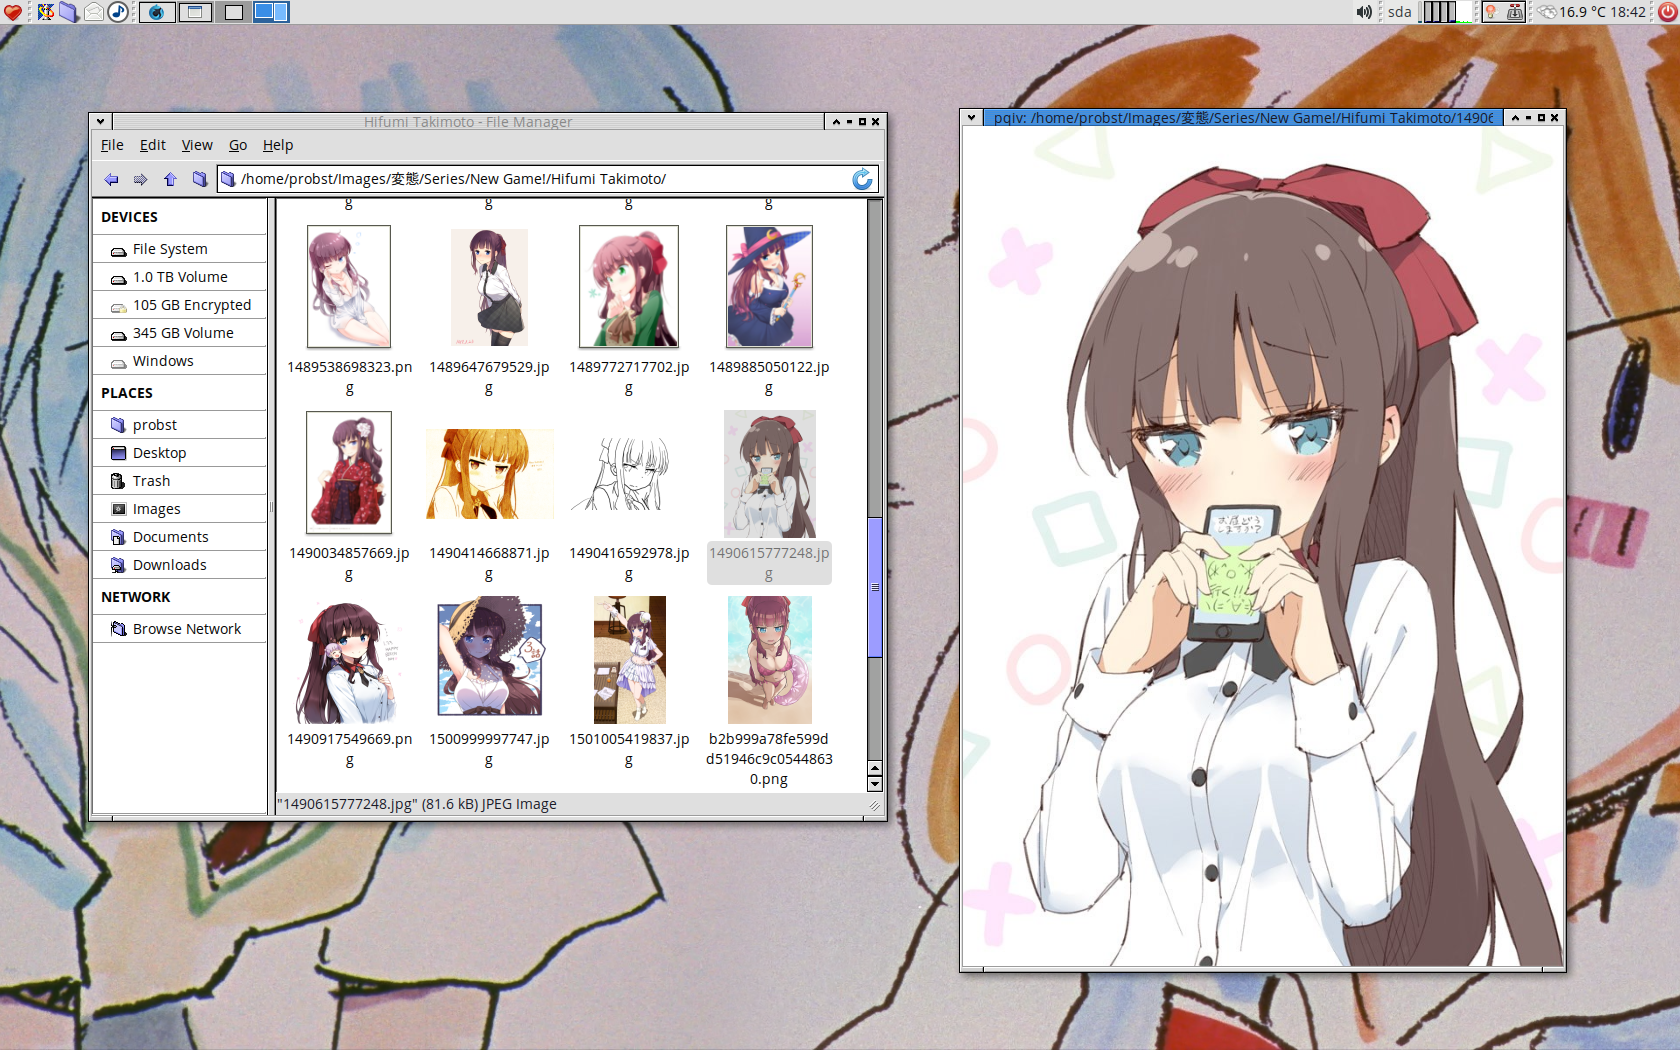The image size is (1680, 1050).
Task: Click the scrollbar down arrow in file list
Action: tap(875, 785)
